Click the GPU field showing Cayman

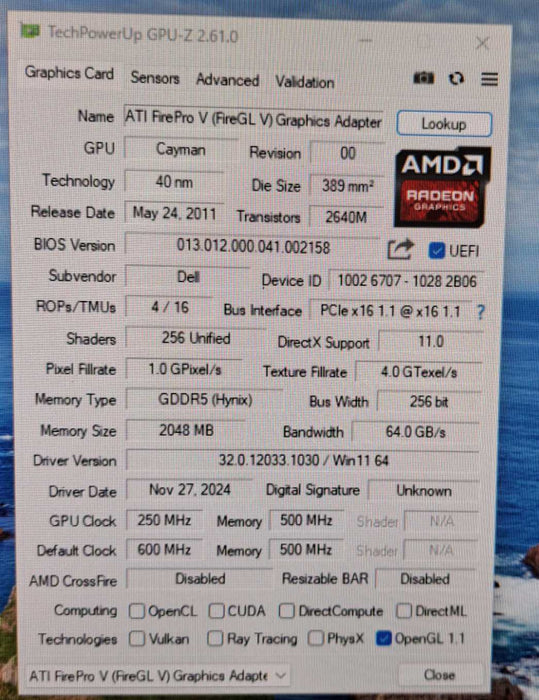[181, 150]
